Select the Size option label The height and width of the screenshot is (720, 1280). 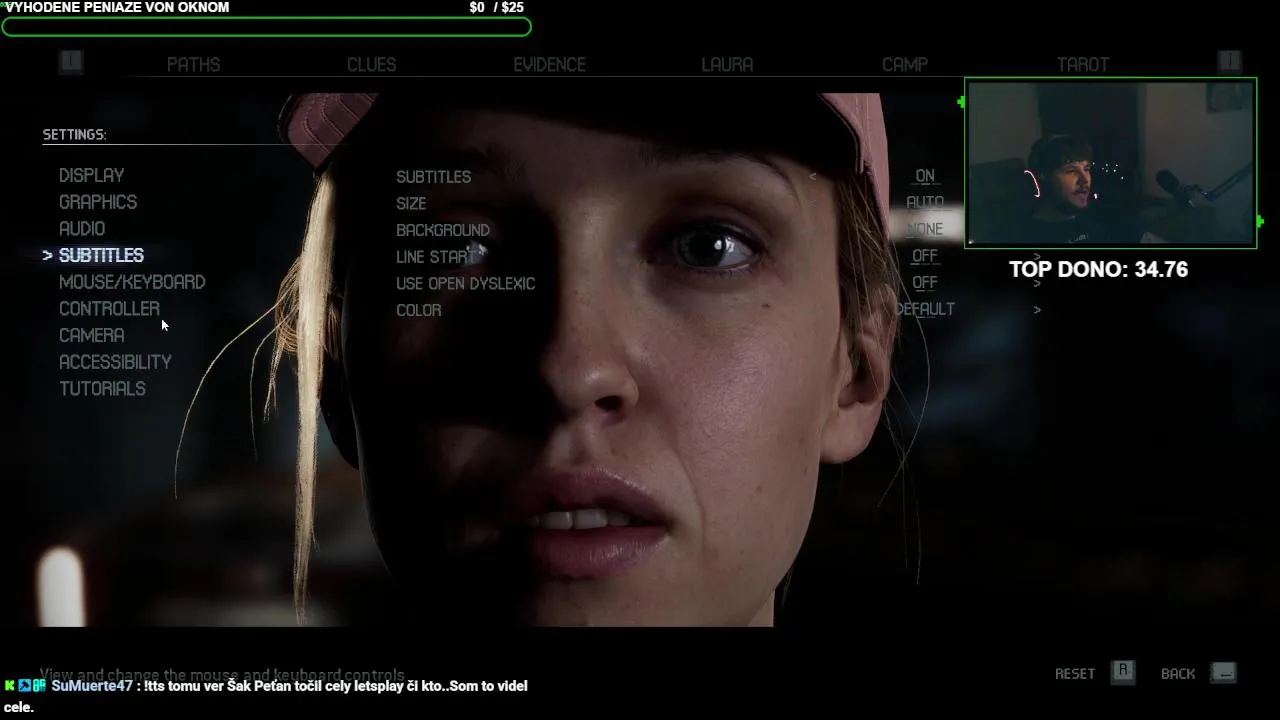pyautogui.click(x=411, y=203)
